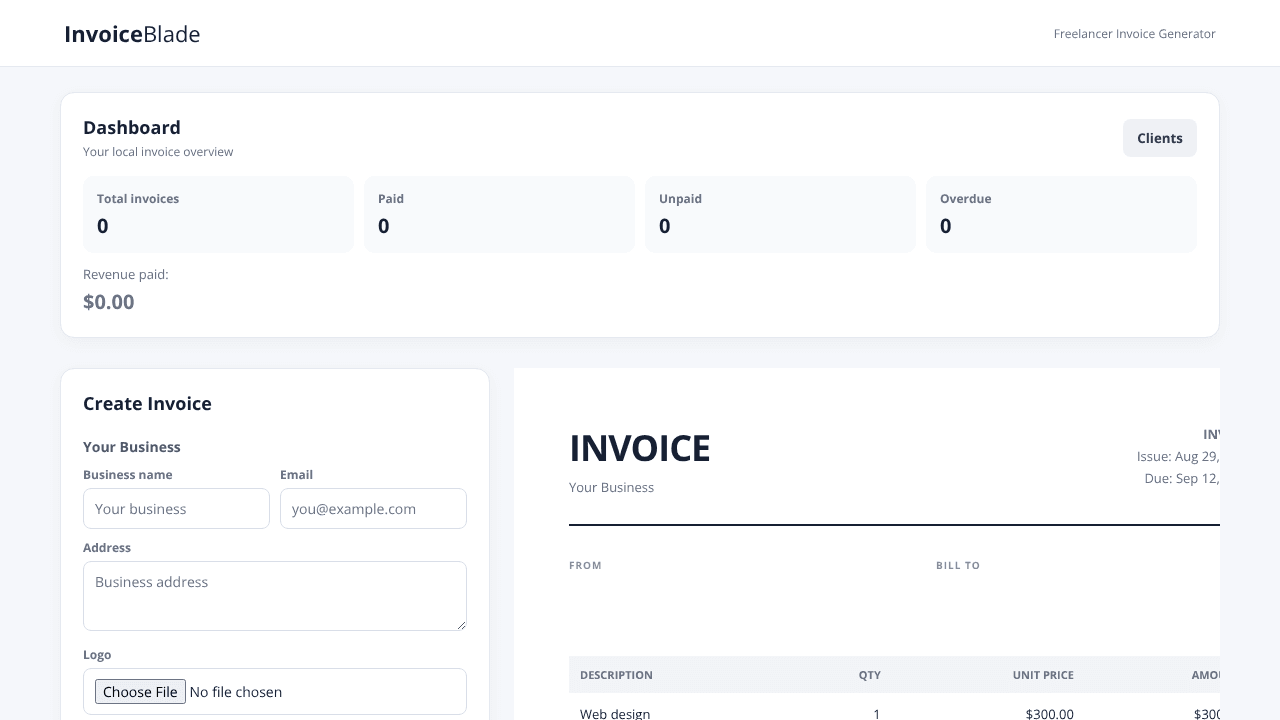
Task: Click Choose File for logo upload
Action: [140, 692]
